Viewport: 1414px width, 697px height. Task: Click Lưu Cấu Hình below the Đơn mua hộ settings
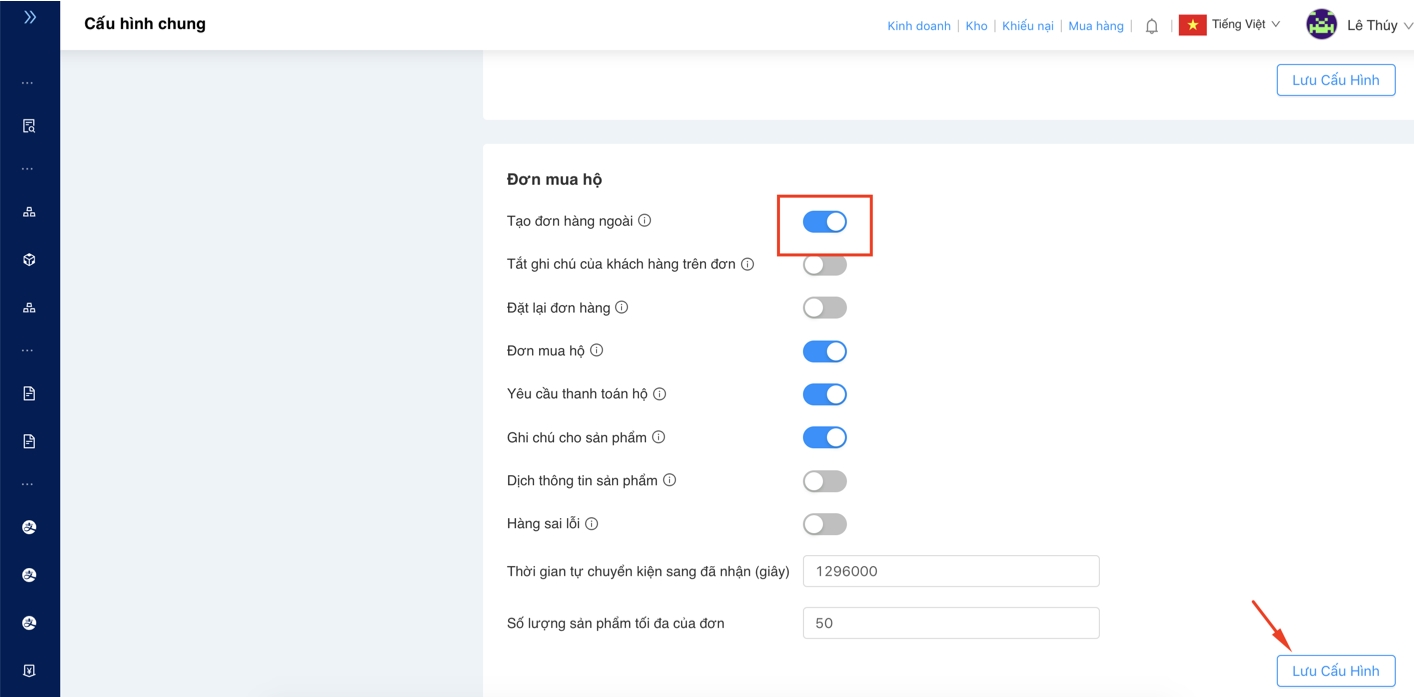(1335, 671)
